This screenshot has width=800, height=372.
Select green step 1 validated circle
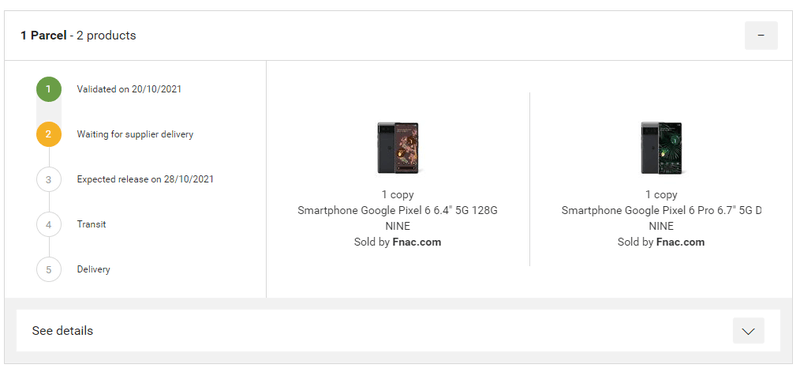coord(48,89)
